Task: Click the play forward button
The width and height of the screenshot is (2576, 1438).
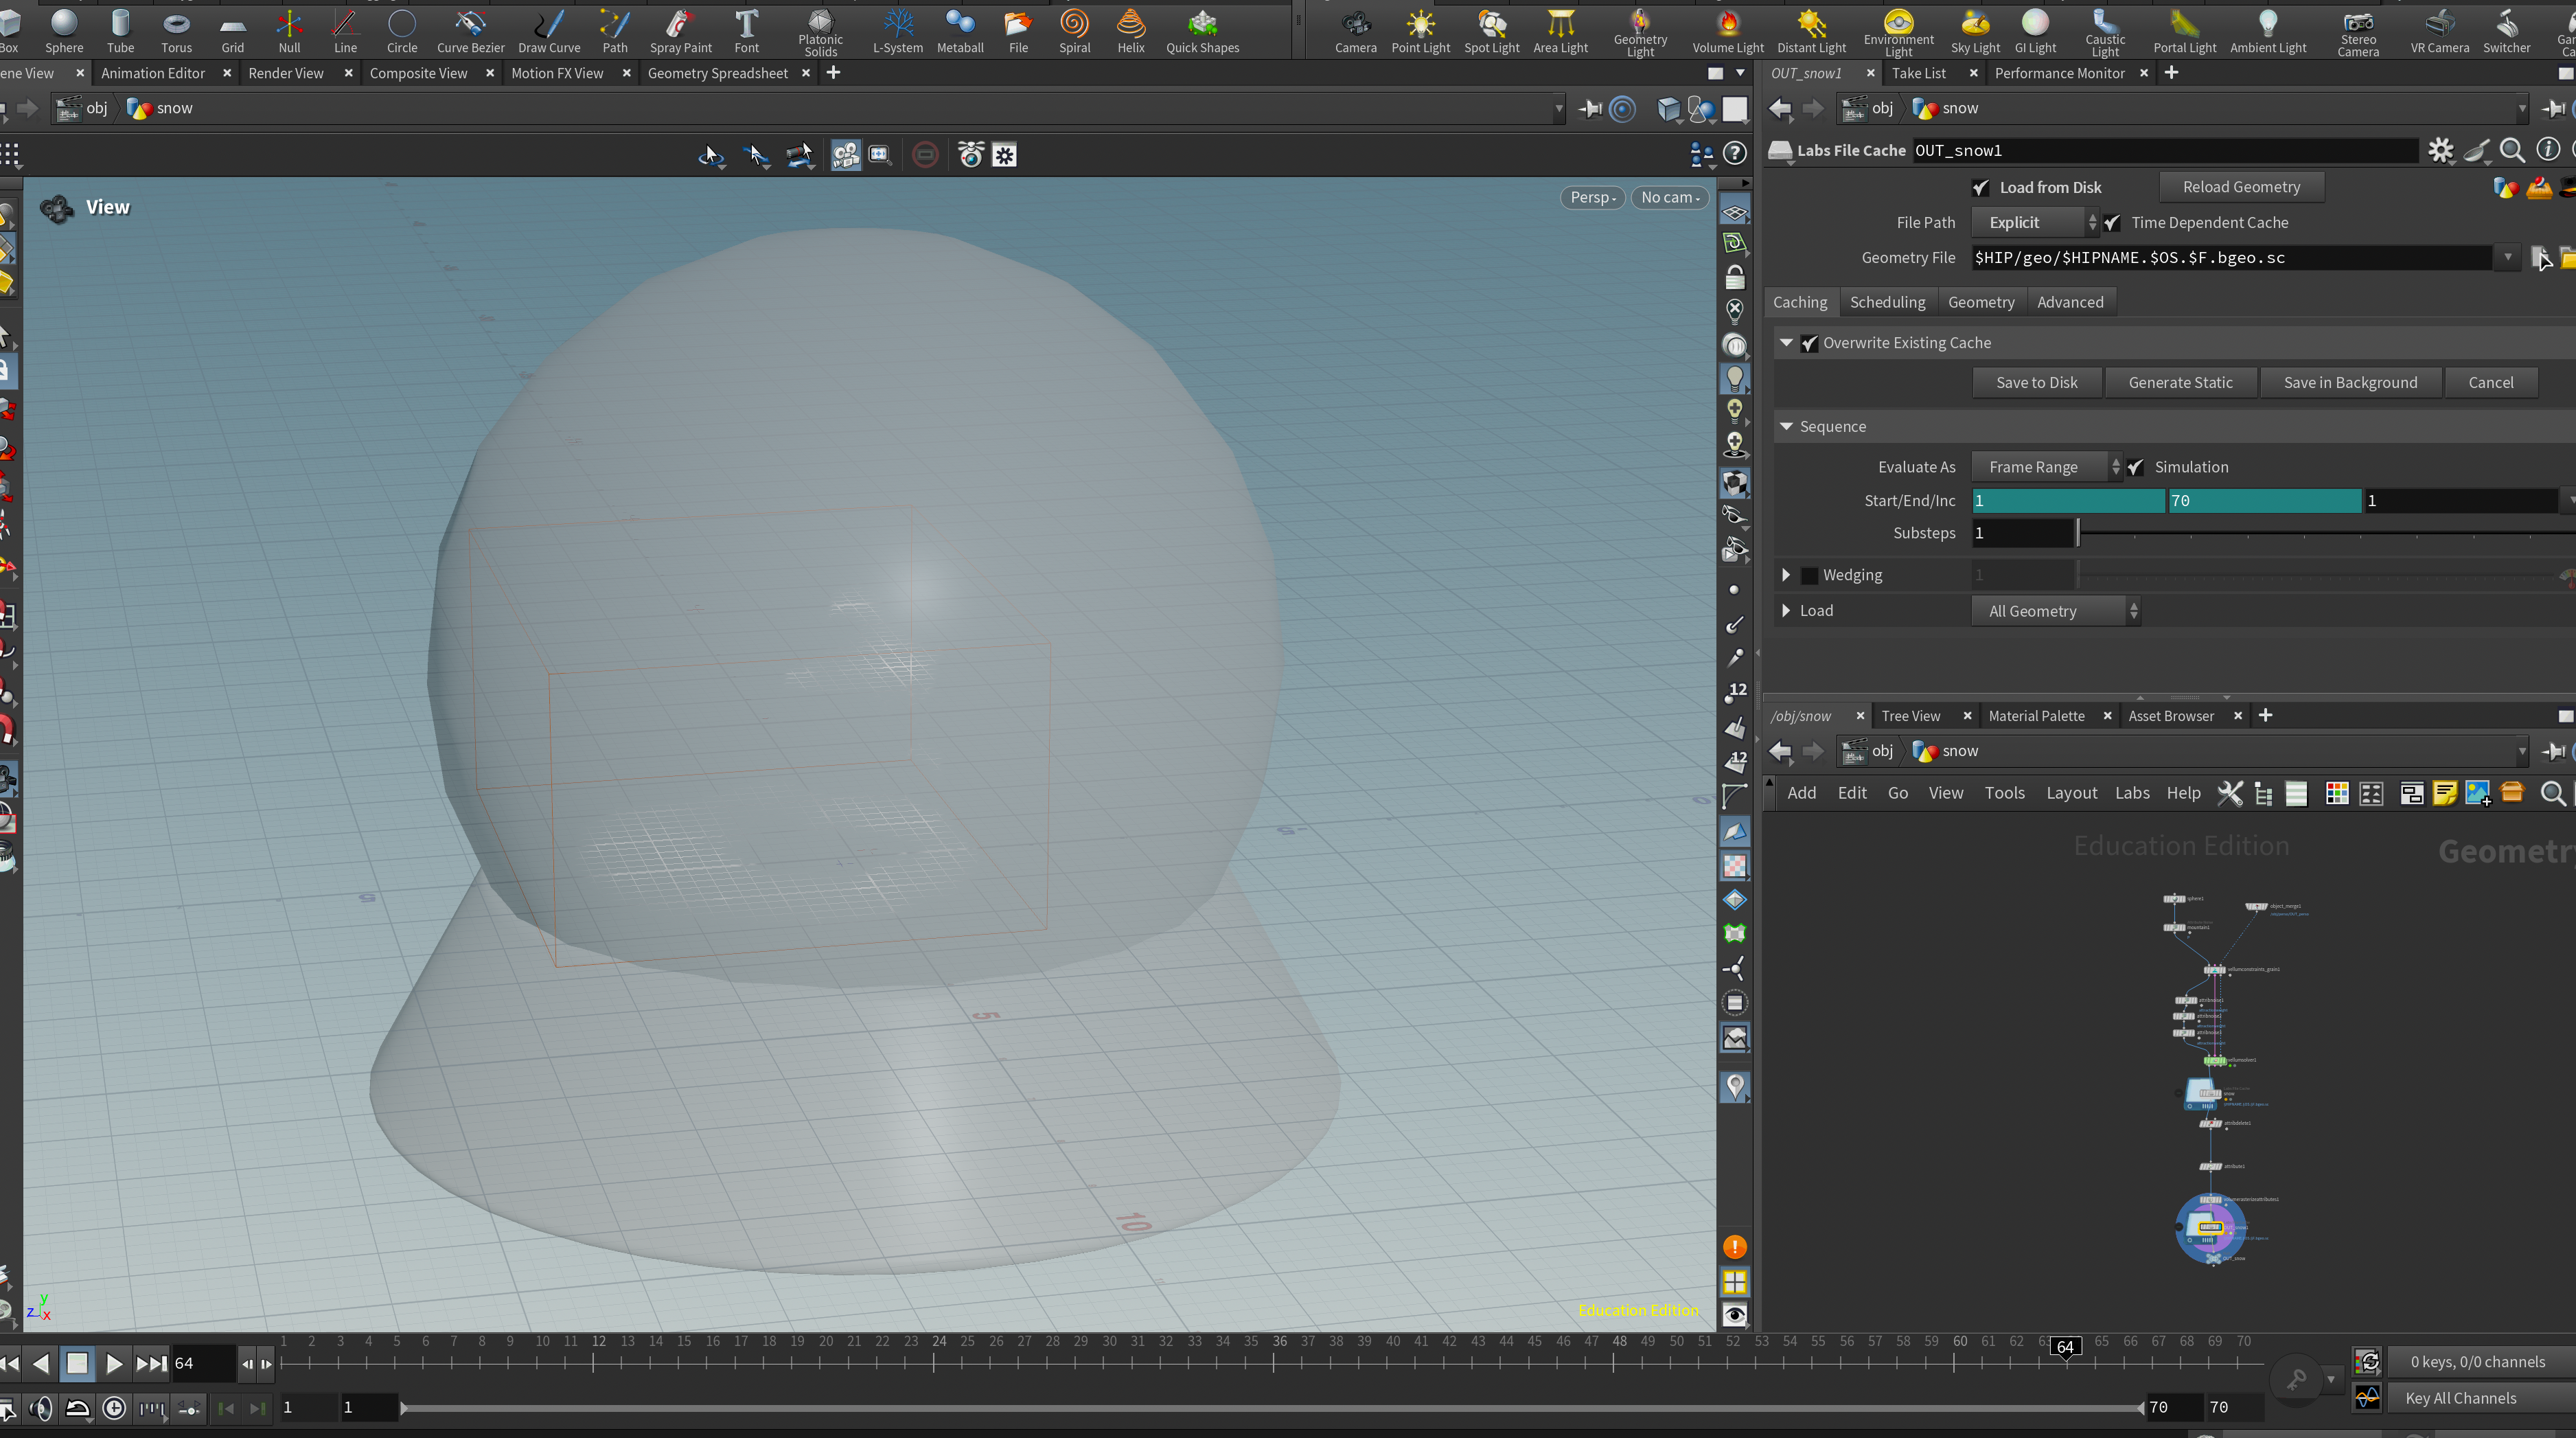Action: [113, 1363]
